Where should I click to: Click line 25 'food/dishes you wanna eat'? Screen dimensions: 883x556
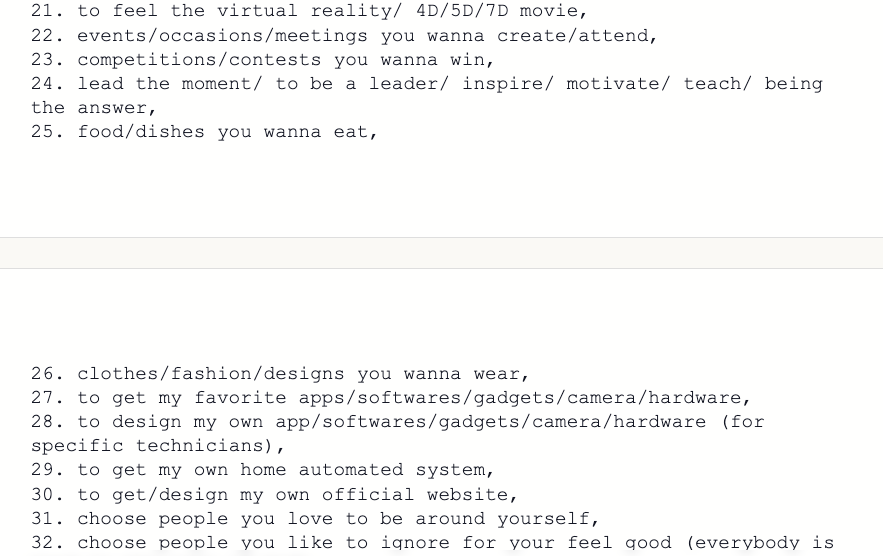tap(204, 132)
